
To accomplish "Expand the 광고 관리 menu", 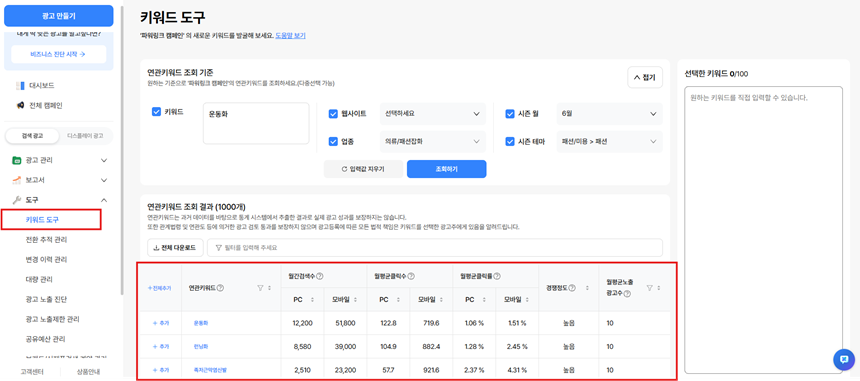I will pos(104,161).
